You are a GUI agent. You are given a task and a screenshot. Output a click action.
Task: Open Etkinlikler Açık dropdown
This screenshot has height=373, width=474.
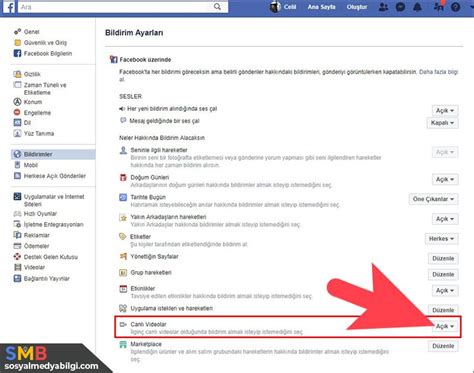[x=445, y=291]
